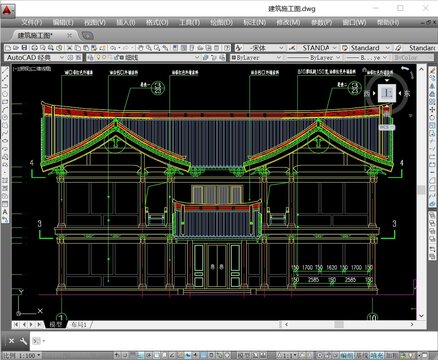Click into the command line input field

coord(233,341)
